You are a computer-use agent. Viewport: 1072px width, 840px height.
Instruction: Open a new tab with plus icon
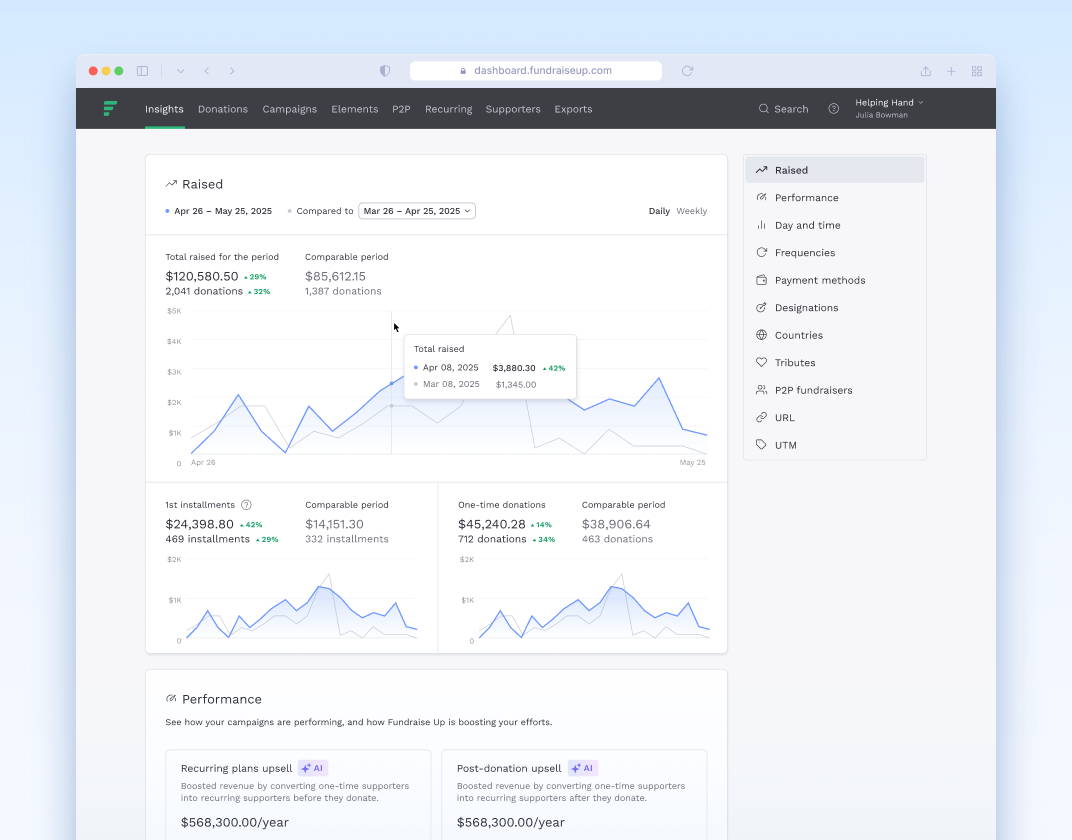tap(951, 71)
